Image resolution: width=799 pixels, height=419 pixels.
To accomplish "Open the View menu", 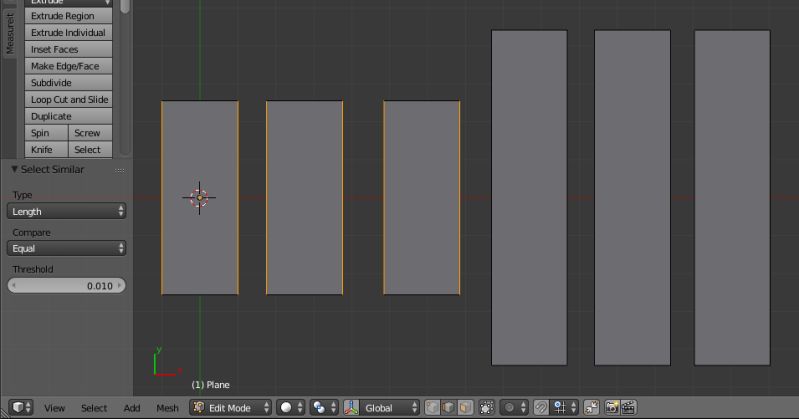I will [x=54, y=408].
